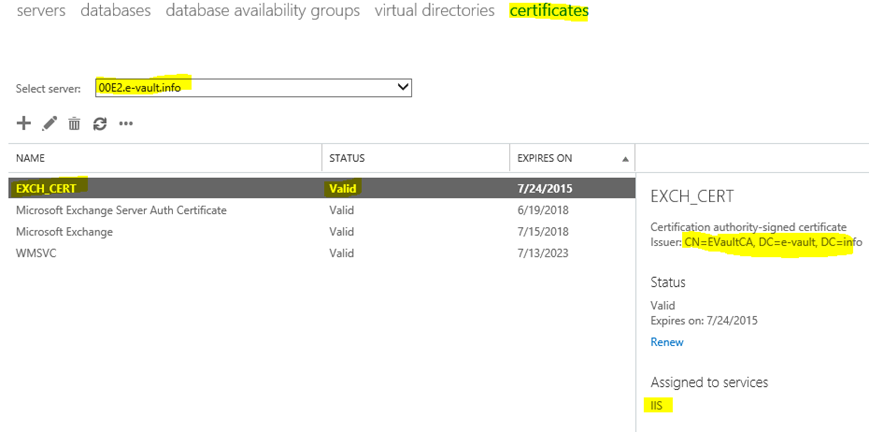Image resolution: width=869 pixels, height=432 pixels.
Task: Switch to the servers tab
Action: [x=41, y=11]
